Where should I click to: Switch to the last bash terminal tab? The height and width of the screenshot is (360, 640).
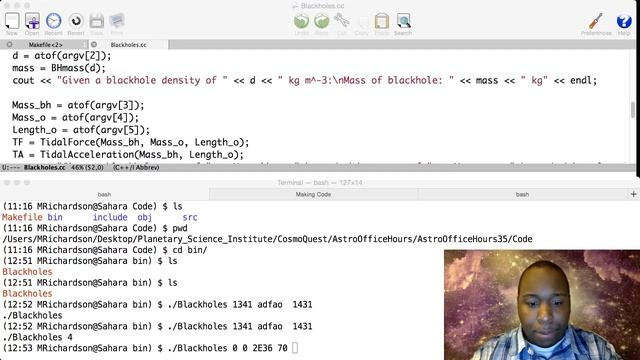522,195
